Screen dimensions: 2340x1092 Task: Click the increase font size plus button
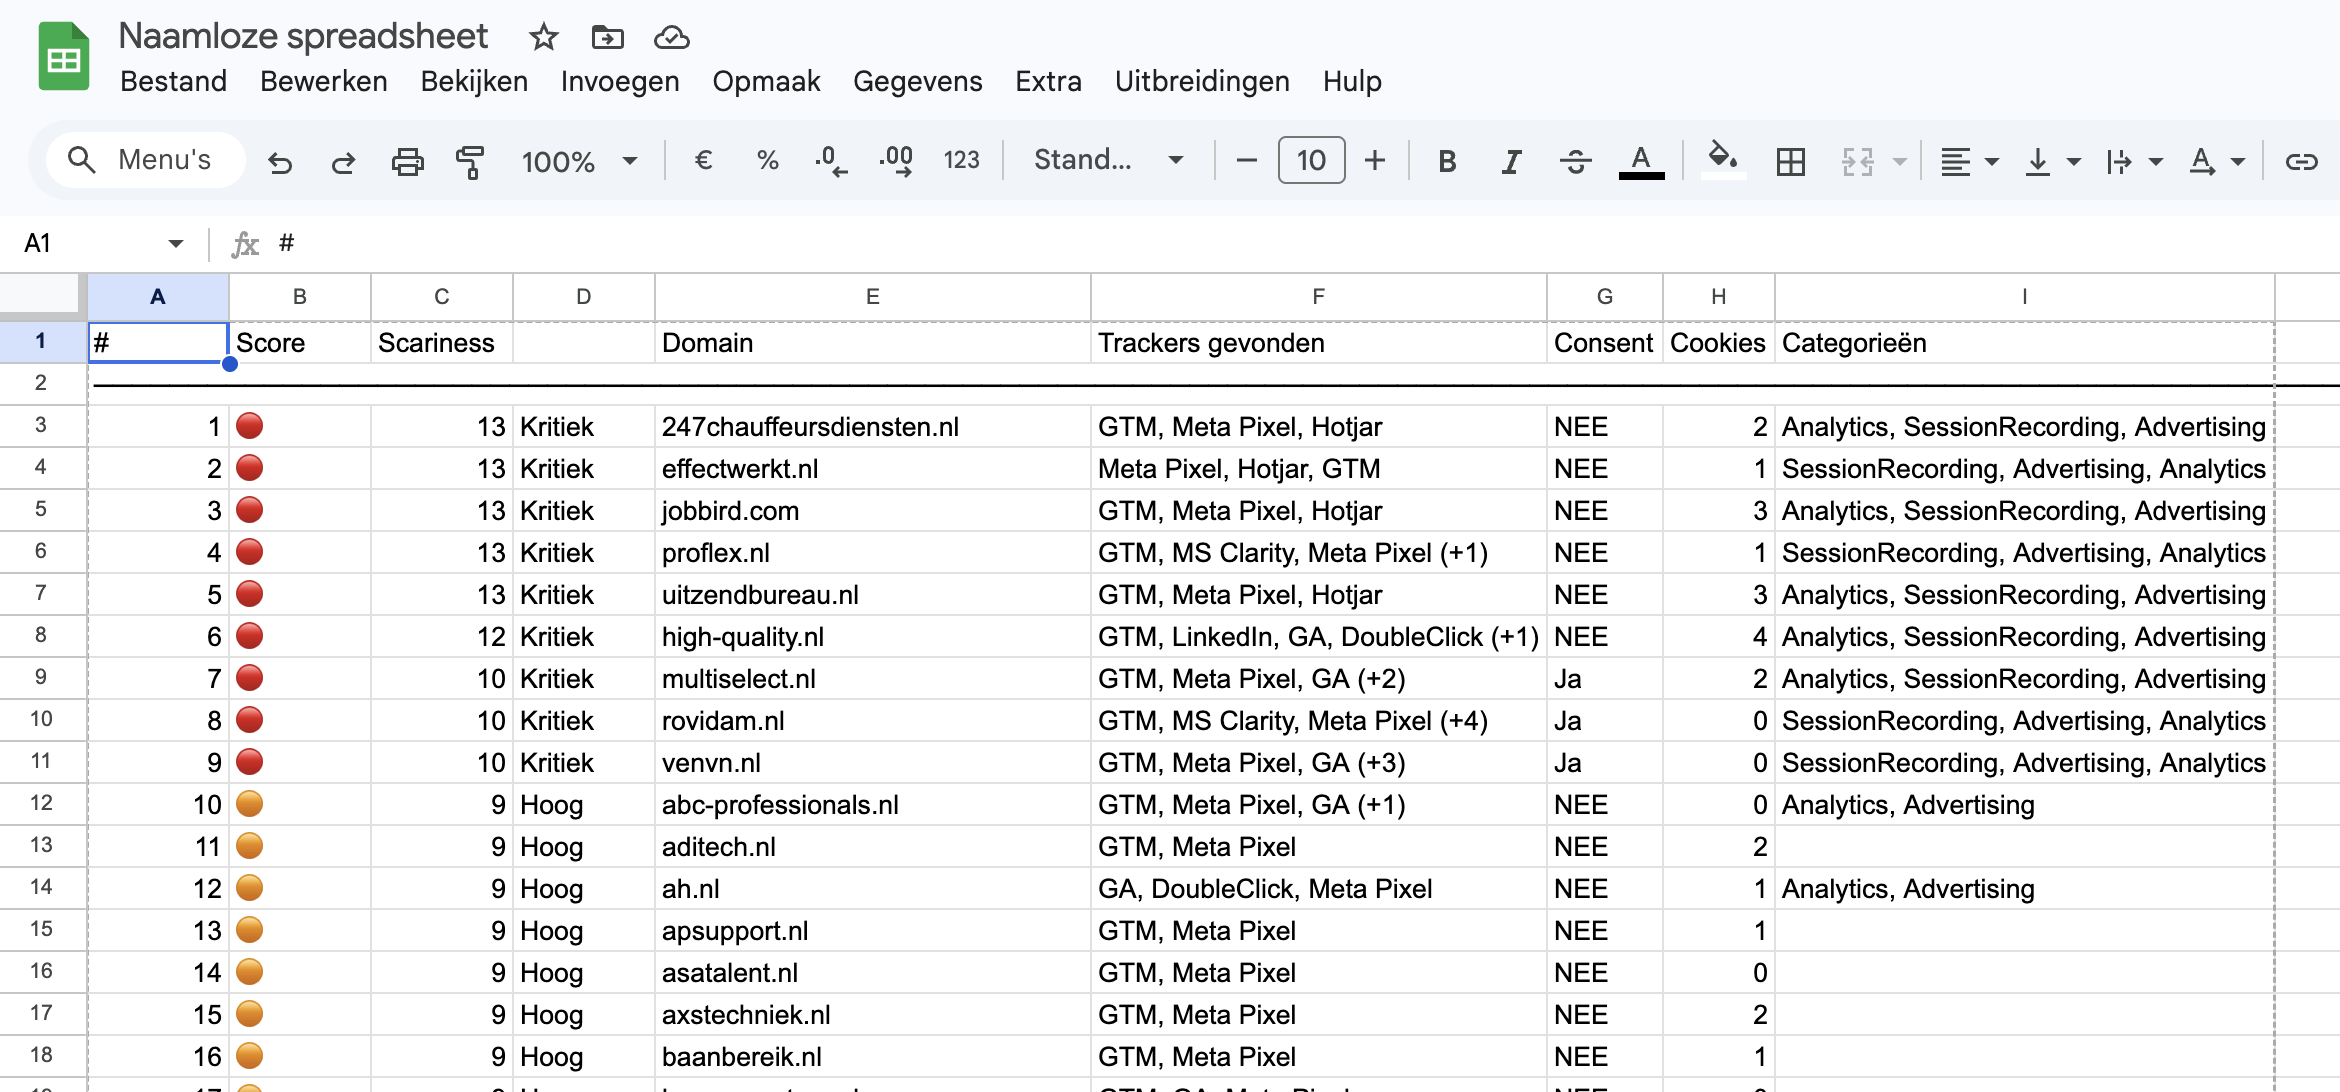click(1375, 160)
